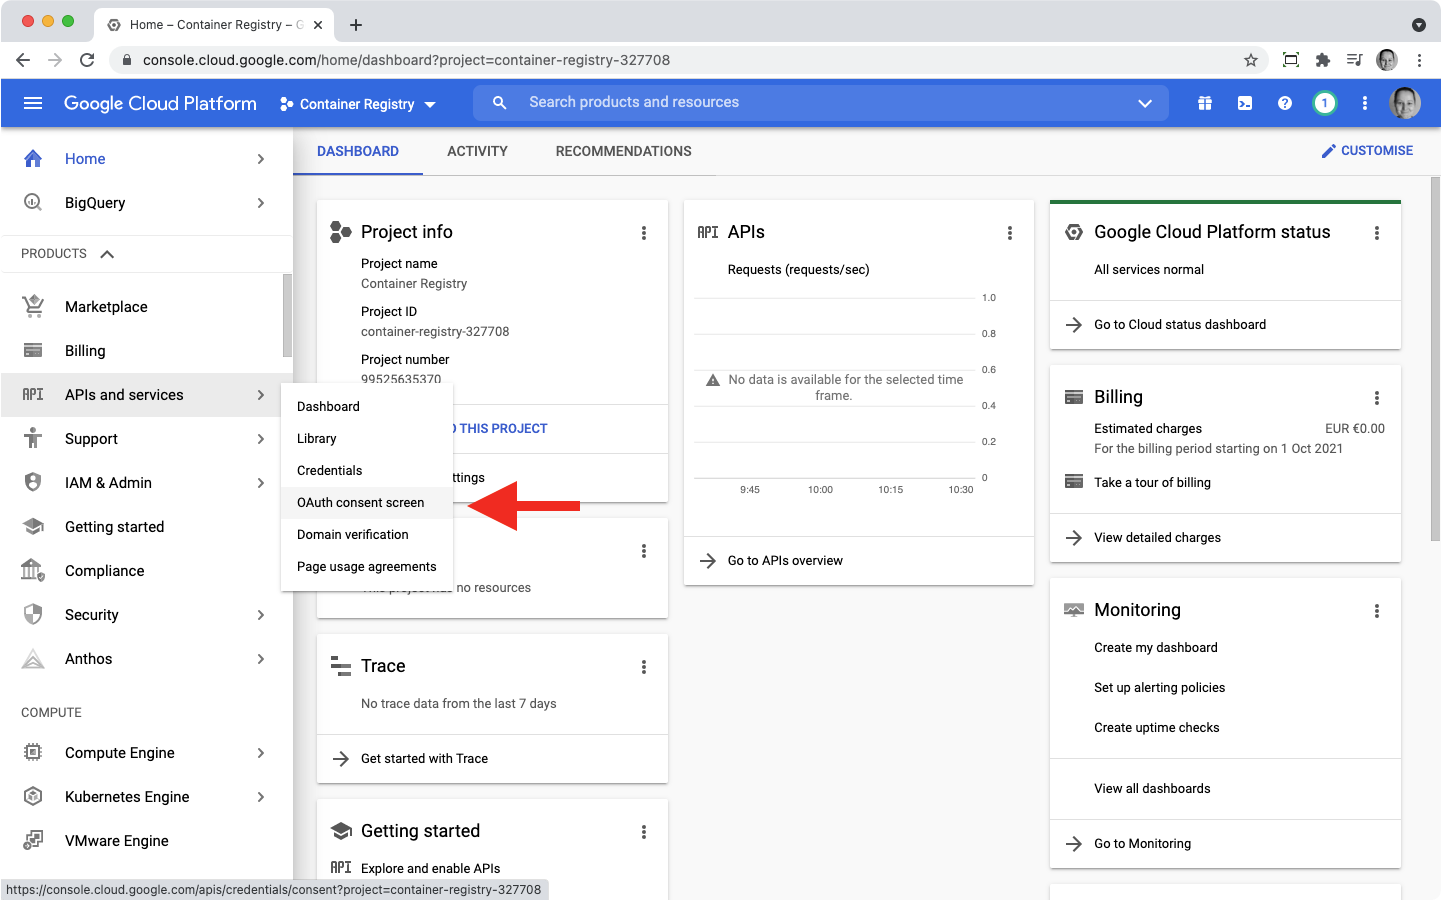1441x901 pixels.
Task: Click the CUSTOMISE button
Action: tap(1367, 151)
